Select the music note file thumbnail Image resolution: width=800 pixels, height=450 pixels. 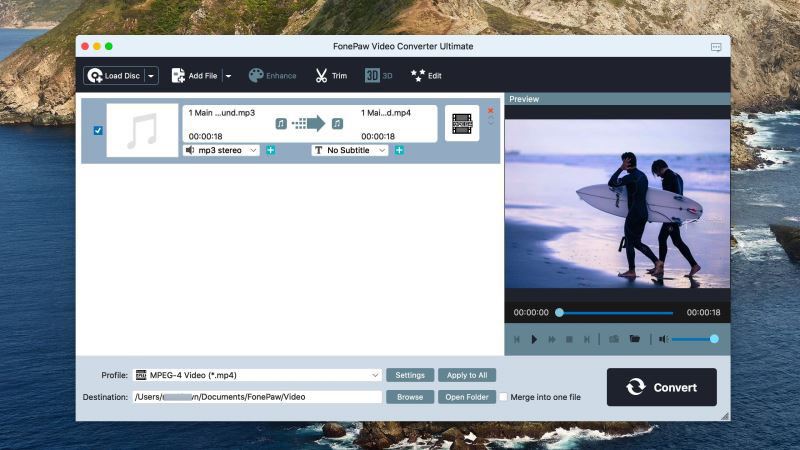pos(142,131)
